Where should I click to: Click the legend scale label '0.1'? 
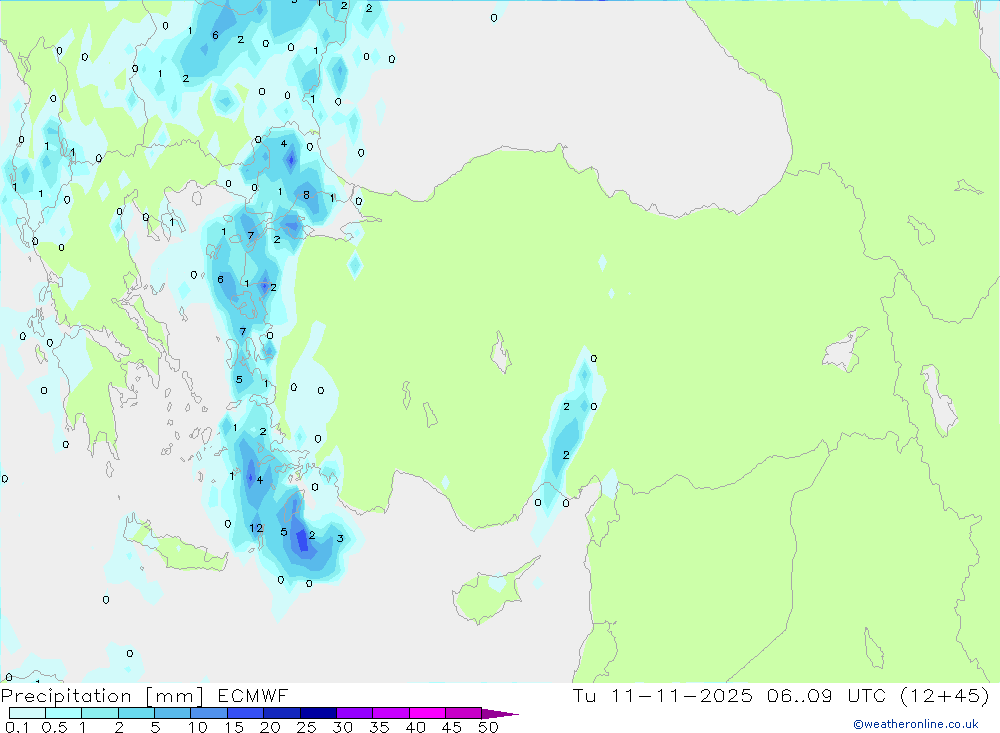[x=17, y=727]
